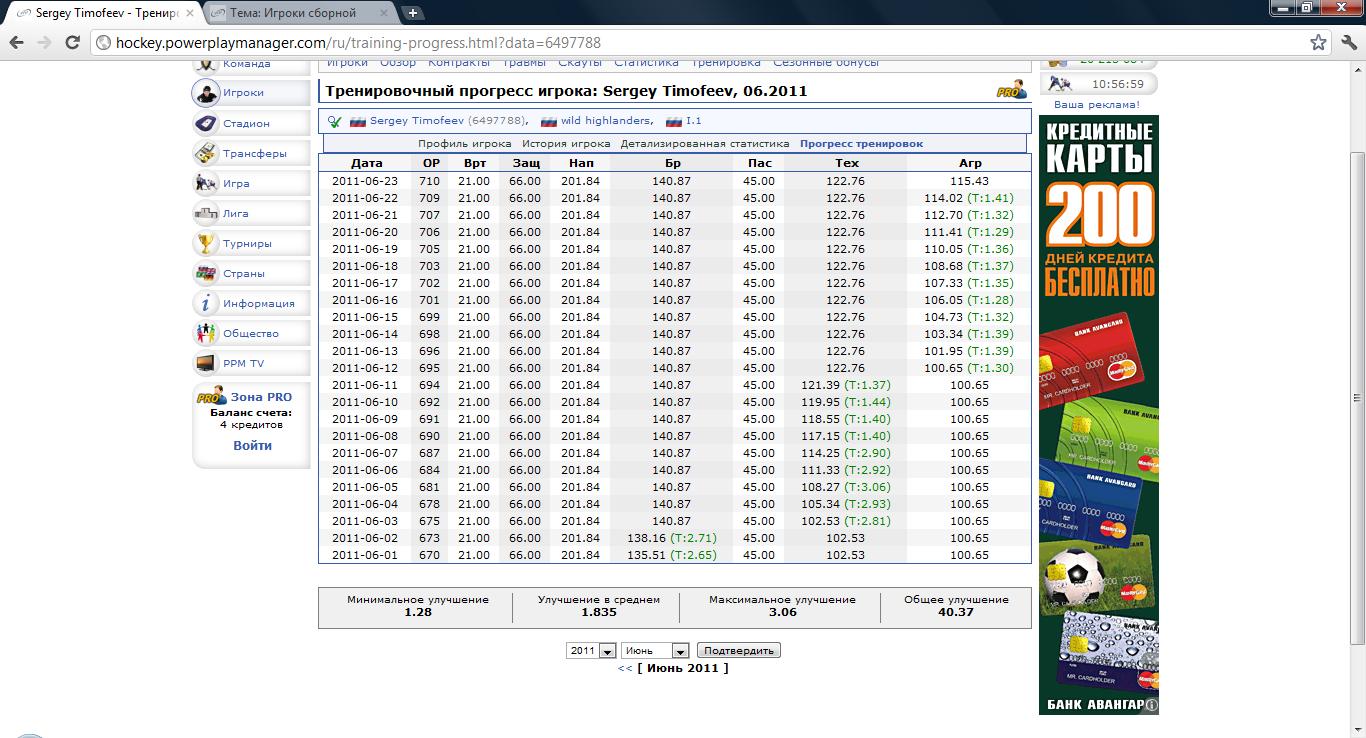The height and width of the screenshot is (738, 1366).
Task: Click the browser Back arrow
Action: click(x=17, y=43)
